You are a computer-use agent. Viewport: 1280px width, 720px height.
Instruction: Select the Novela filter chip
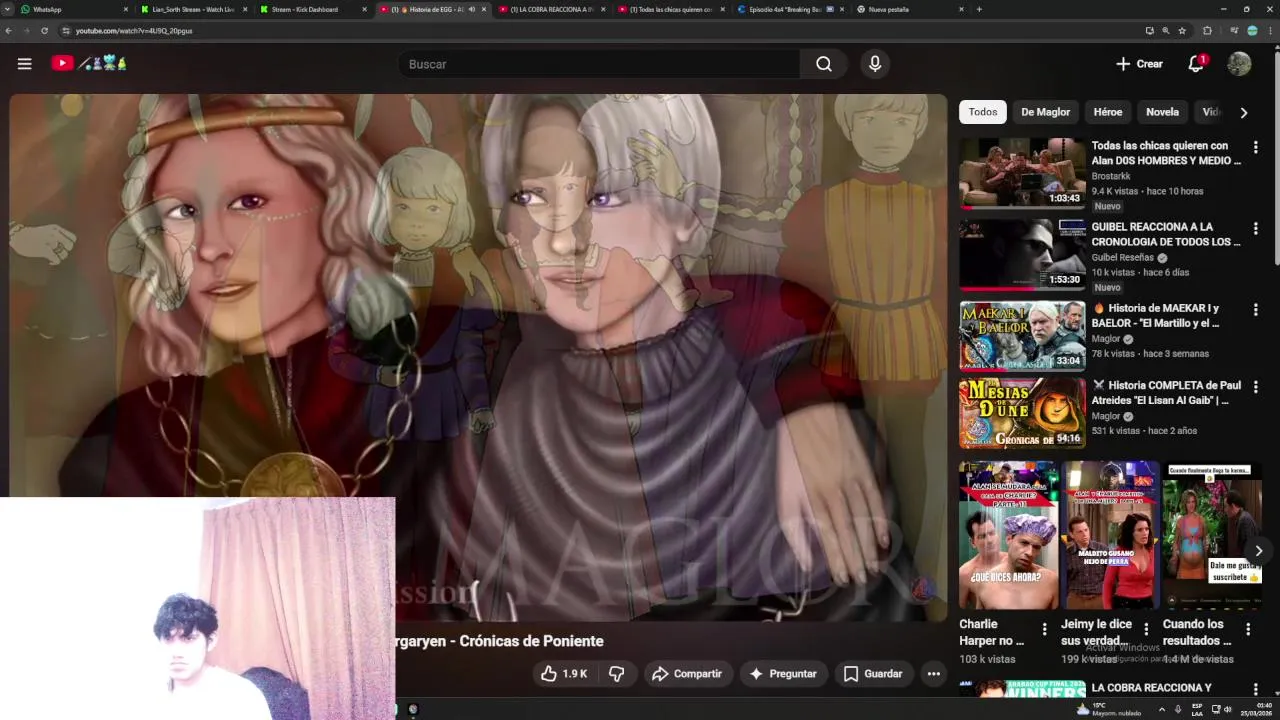(x=1163, y=112)
